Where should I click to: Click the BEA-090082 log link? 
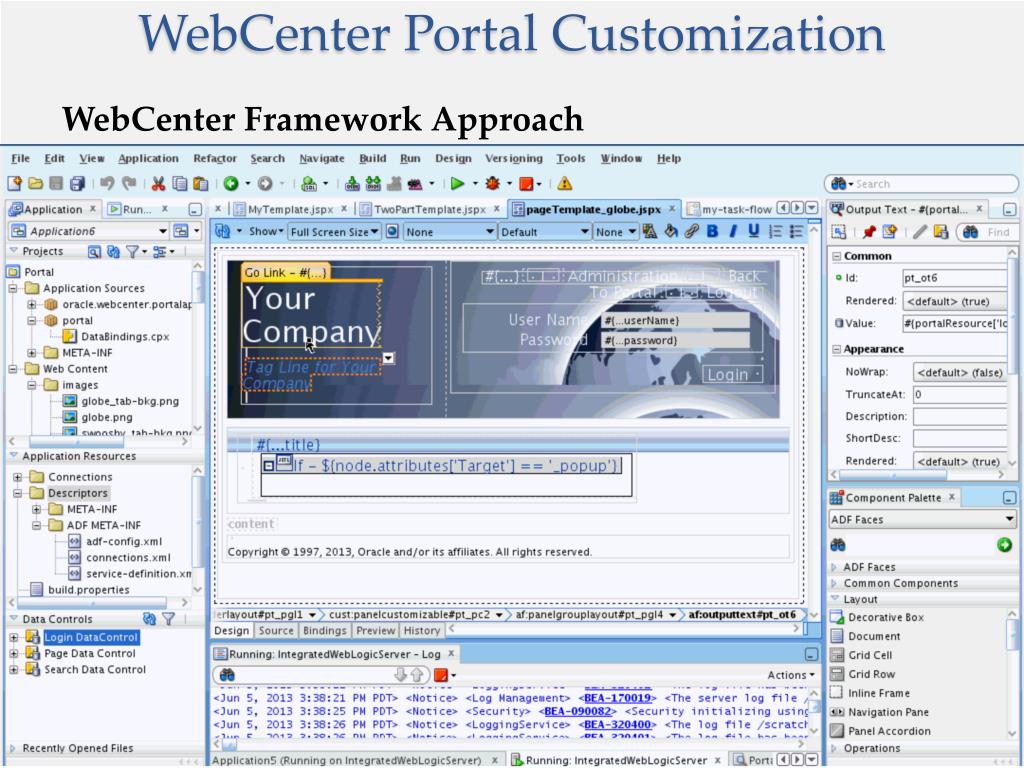tap(577, 711)
